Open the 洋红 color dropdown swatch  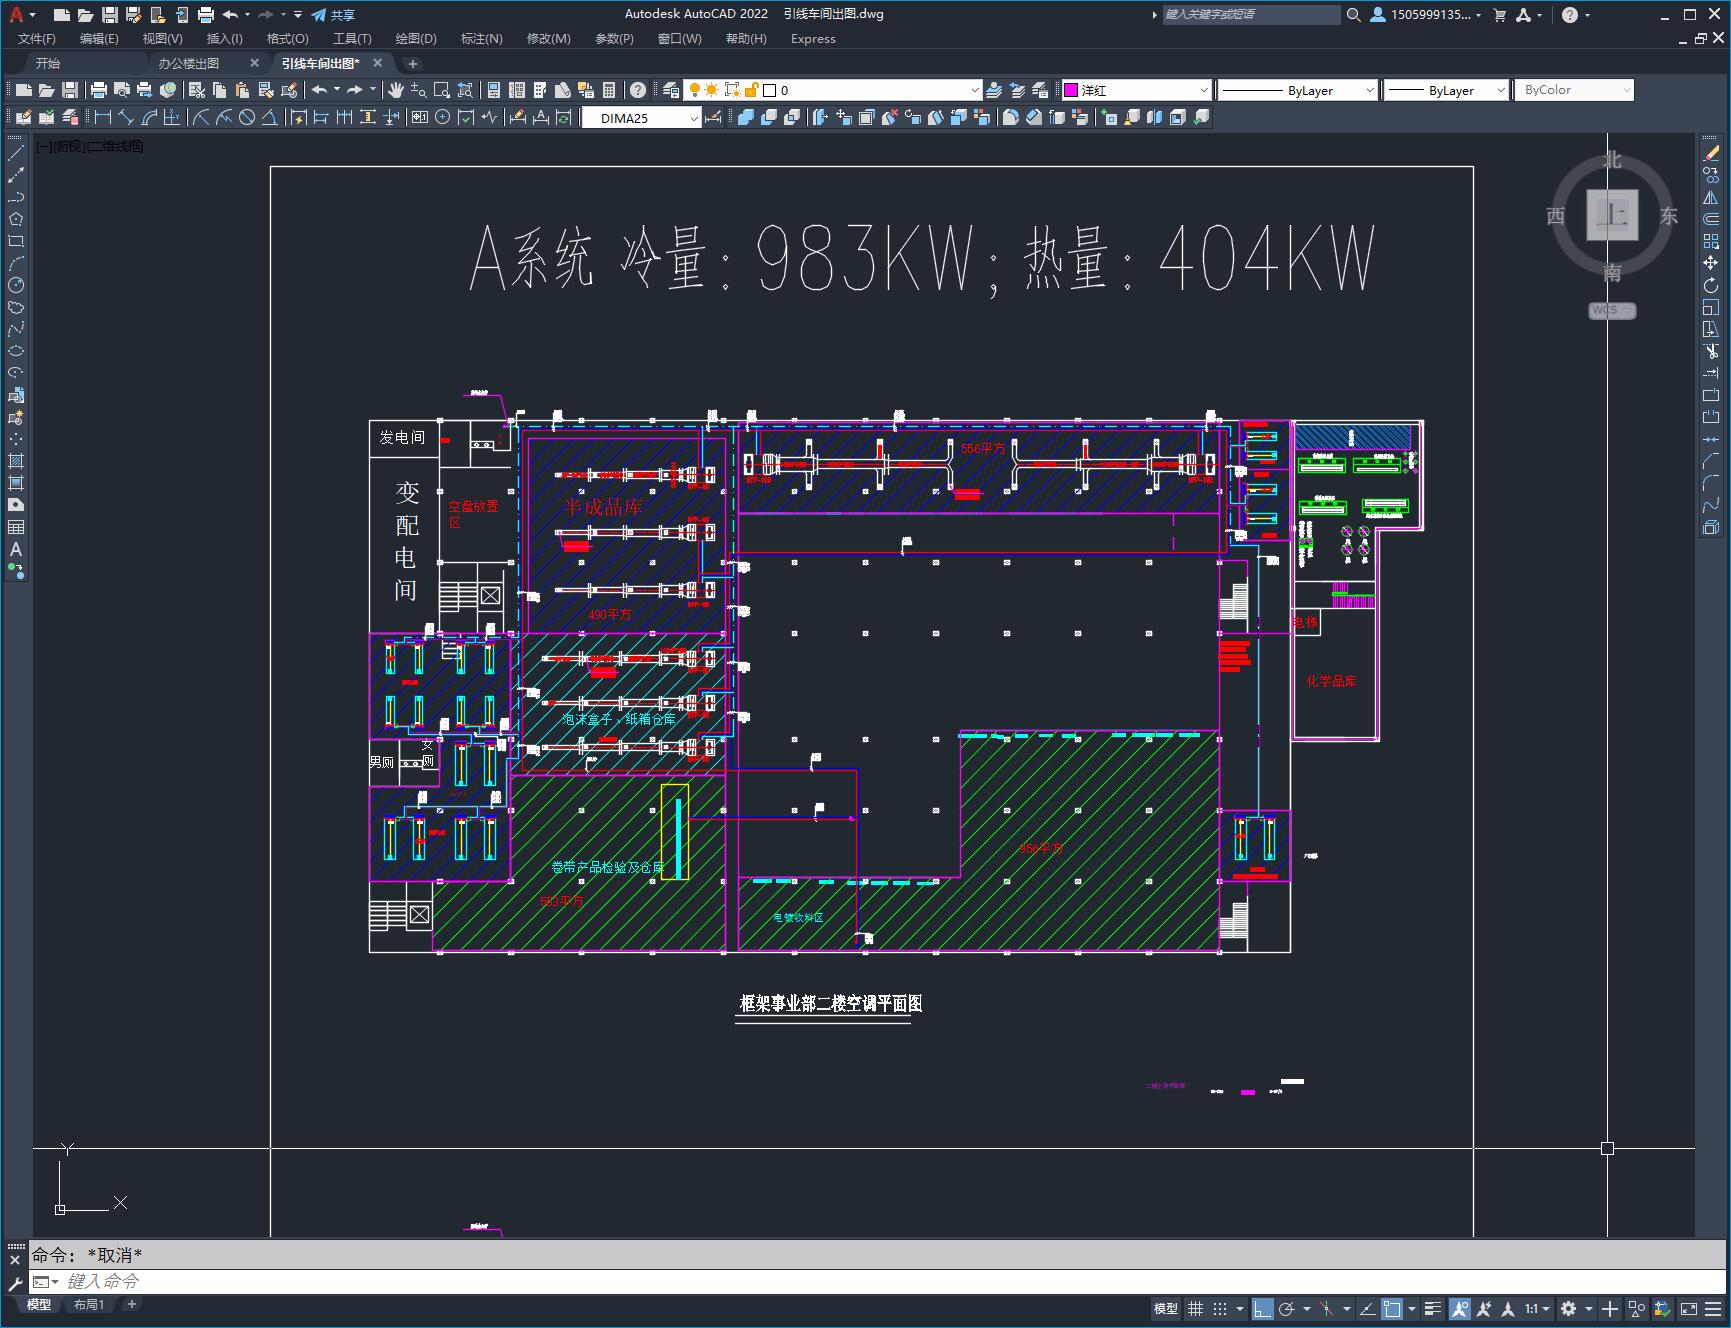point(1136,90)
